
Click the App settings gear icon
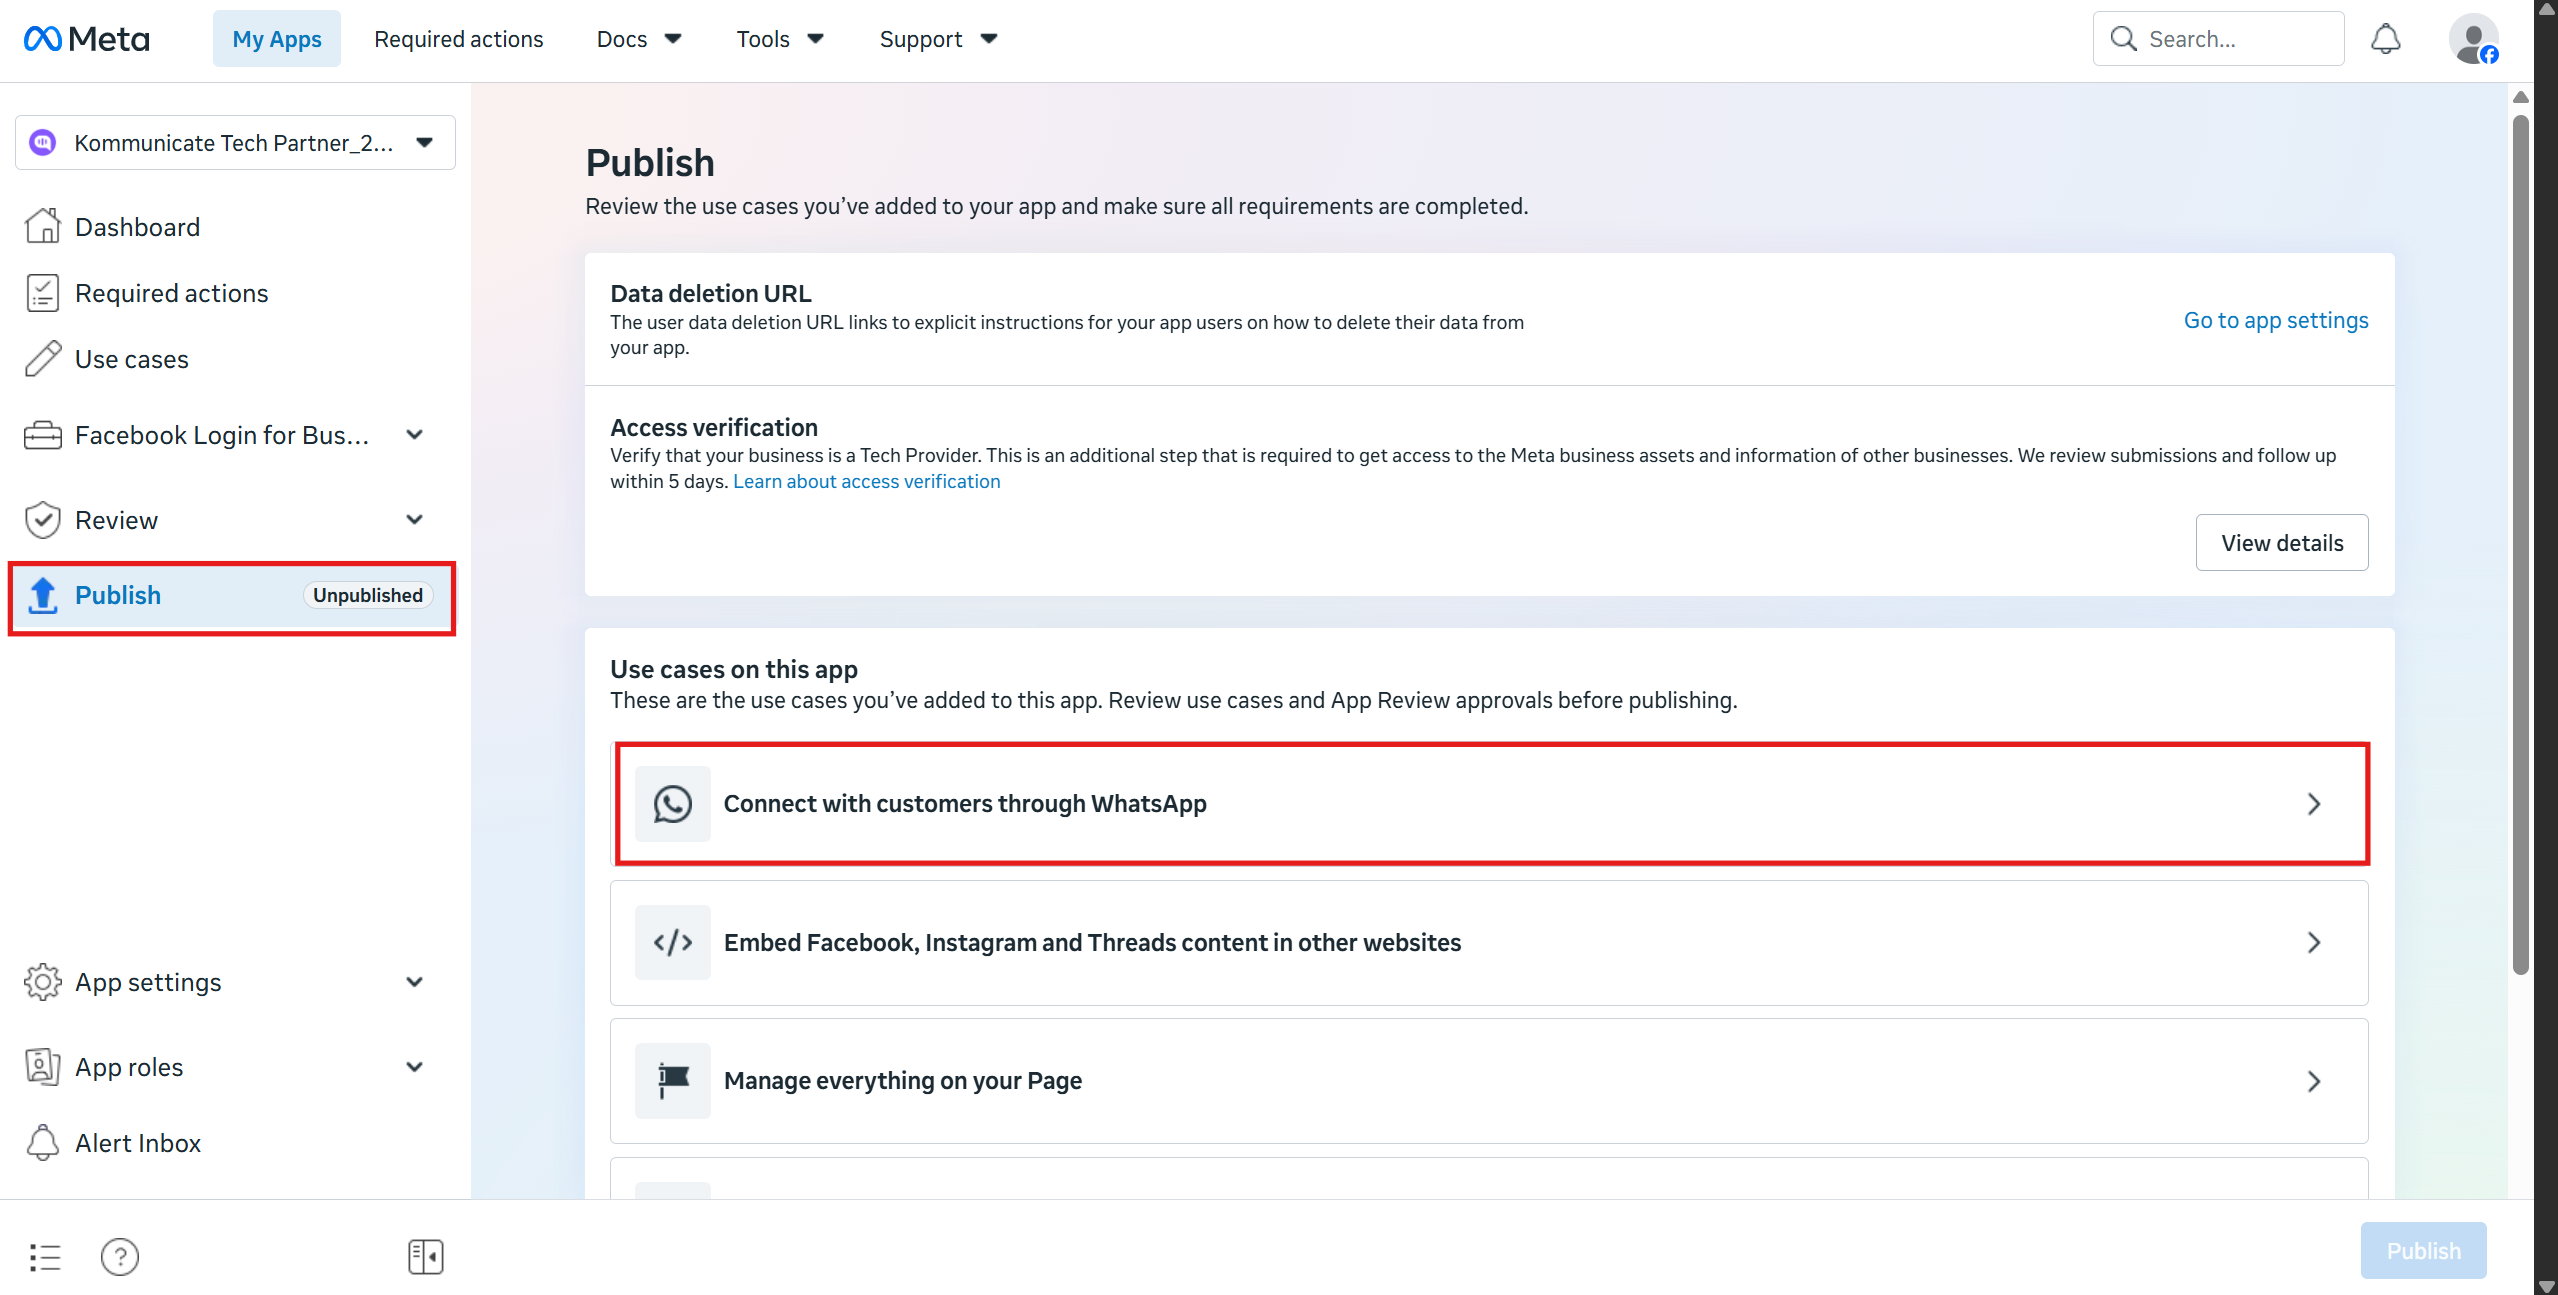(x=42, y=982)
